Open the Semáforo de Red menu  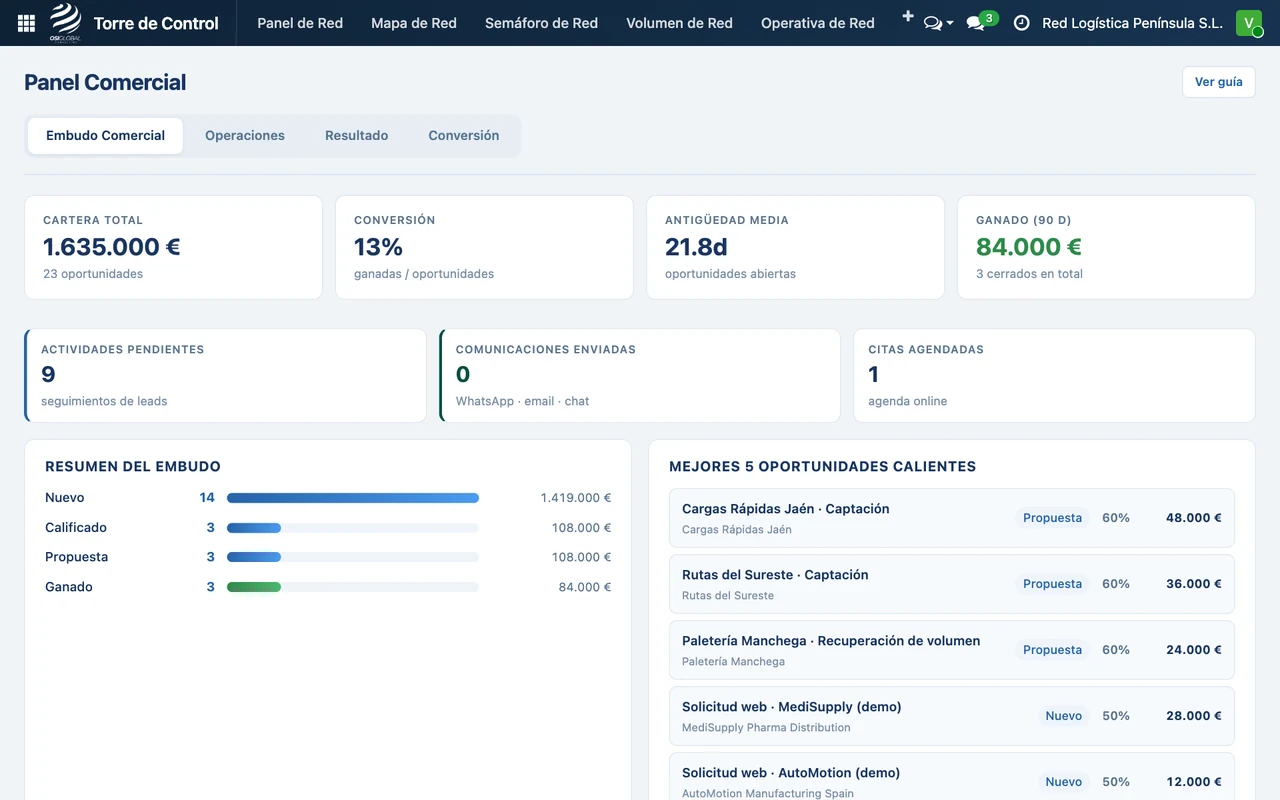pyautogui.click(x=541, y=23)
